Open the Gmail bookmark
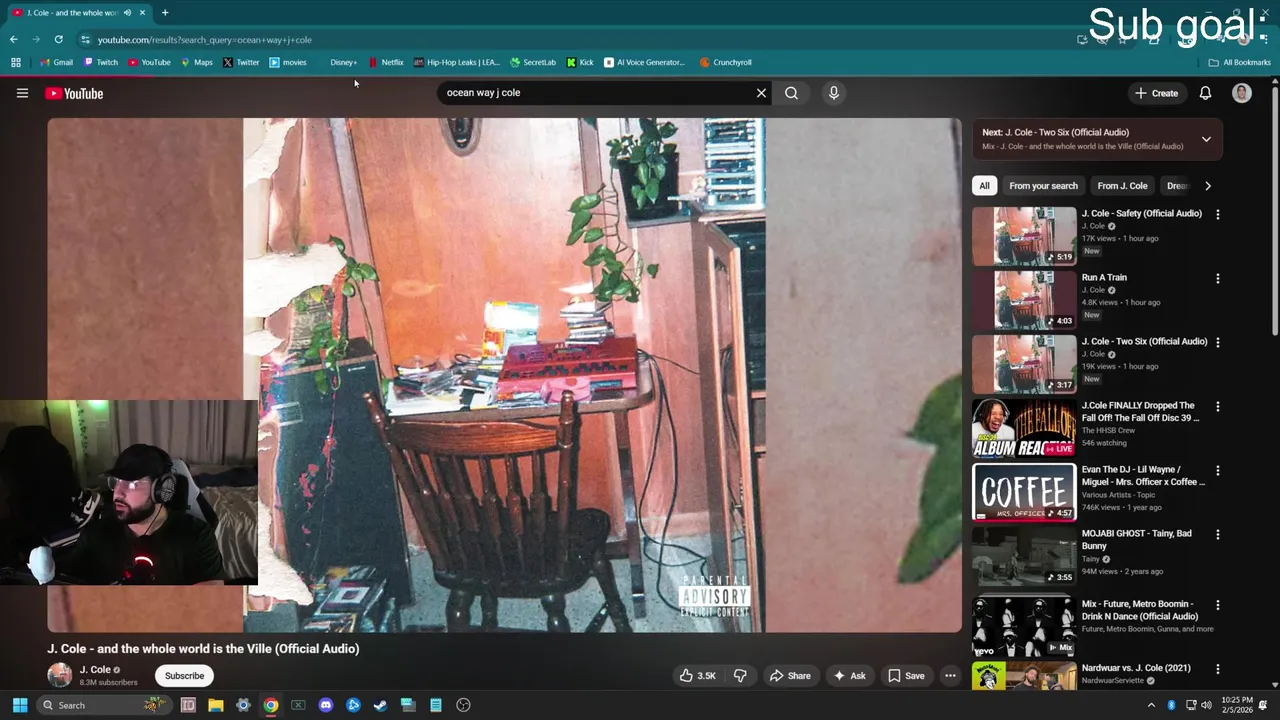1280x720 pixels. pyautogui.click(x=56, y=62)
